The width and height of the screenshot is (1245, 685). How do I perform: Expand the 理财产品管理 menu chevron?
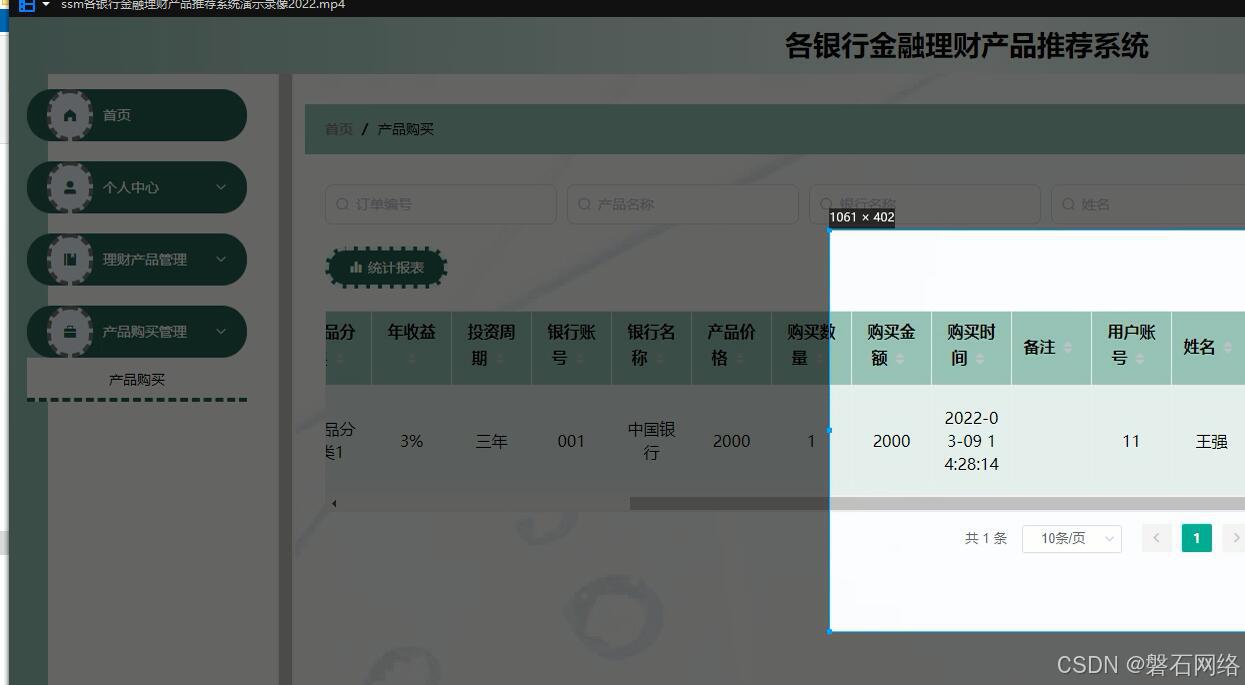[221, 259]
